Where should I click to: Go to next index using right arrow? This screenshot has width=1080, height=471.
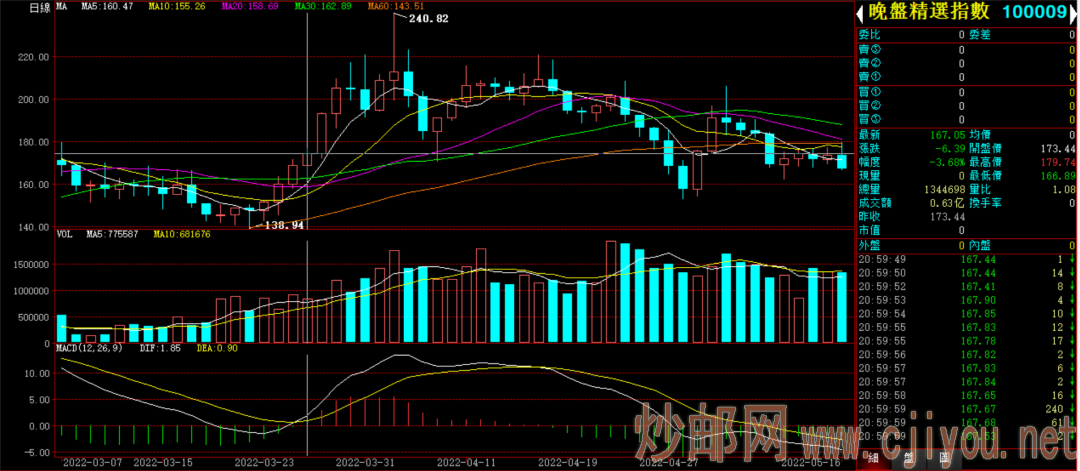tap(1074, 12)
